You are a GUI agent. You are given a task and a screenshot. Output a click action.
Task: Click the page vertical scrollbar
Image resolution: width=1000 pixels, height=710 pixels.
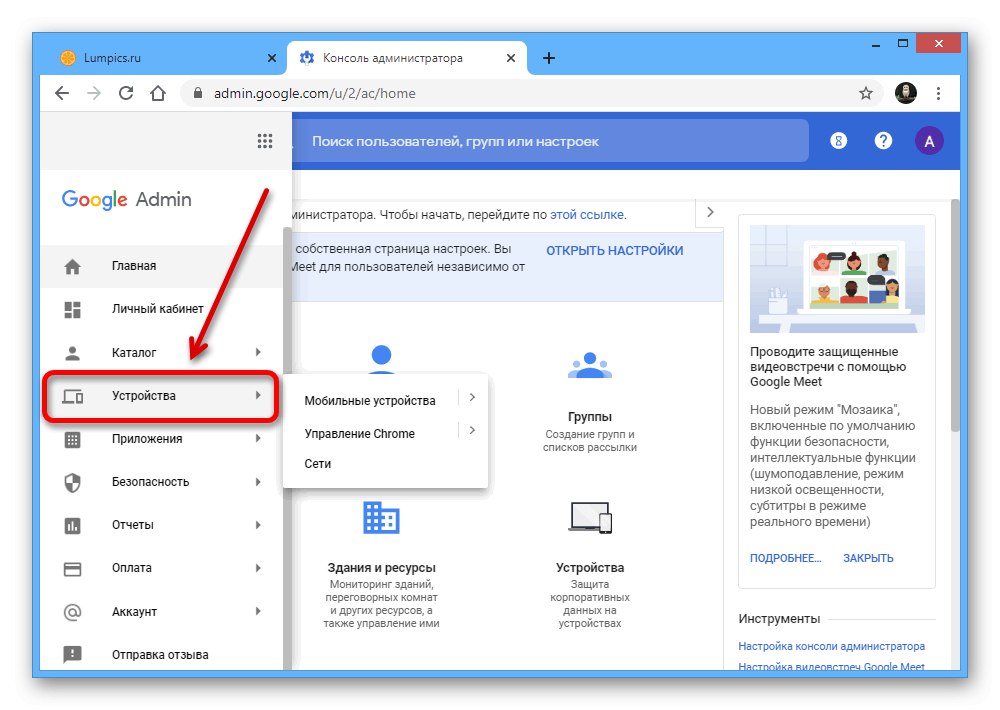point(955,316)
